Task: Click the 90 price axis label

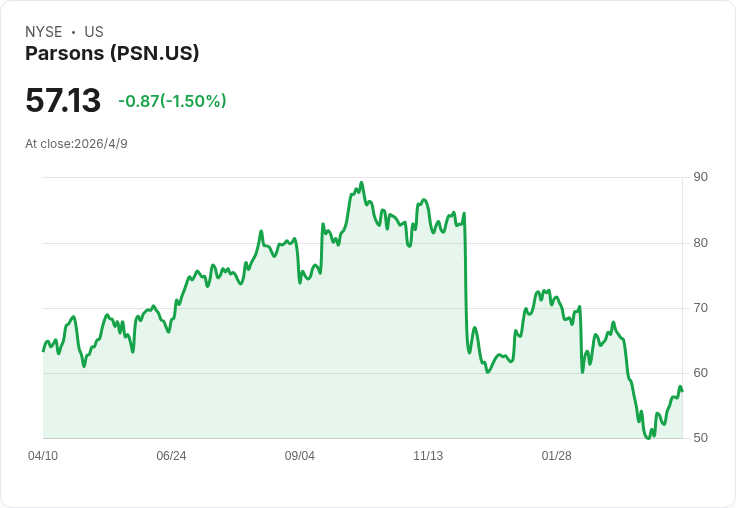Action: [x=701, y=177]
